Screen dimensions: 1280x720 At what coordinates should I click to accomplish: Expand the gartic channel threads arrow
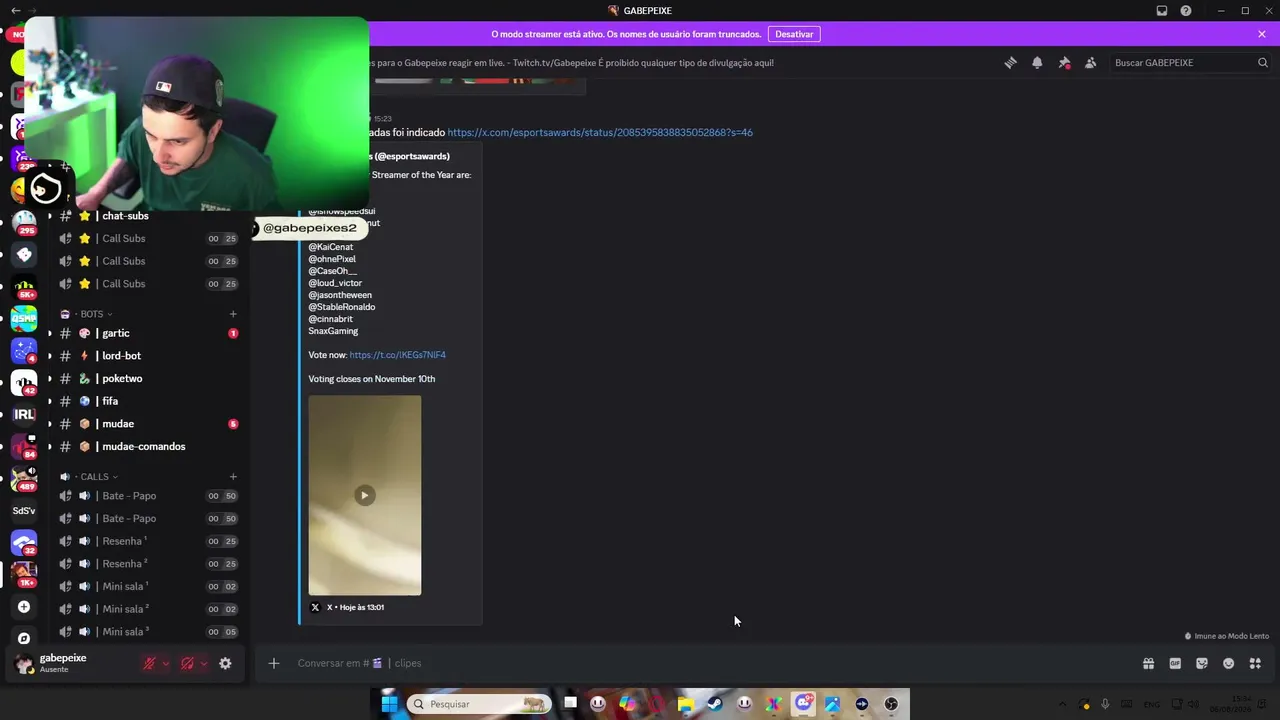pos(50,333)
